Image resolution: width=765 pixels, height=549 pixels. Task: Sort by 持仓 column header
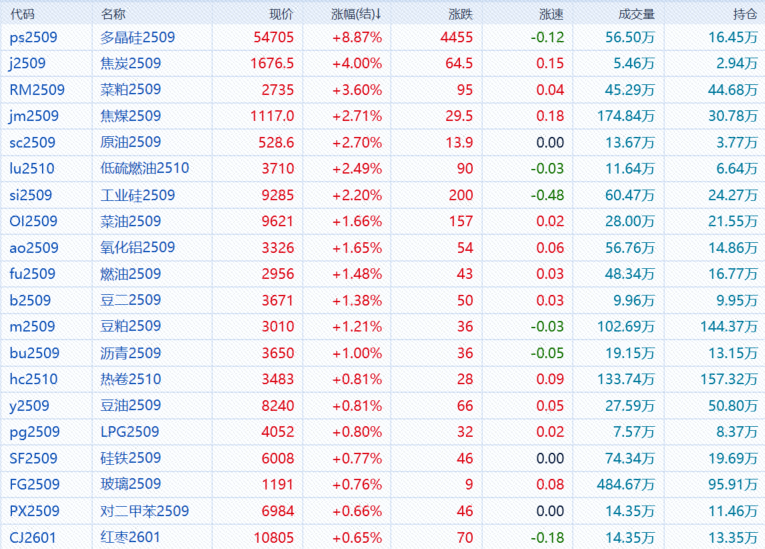[743, 15]
